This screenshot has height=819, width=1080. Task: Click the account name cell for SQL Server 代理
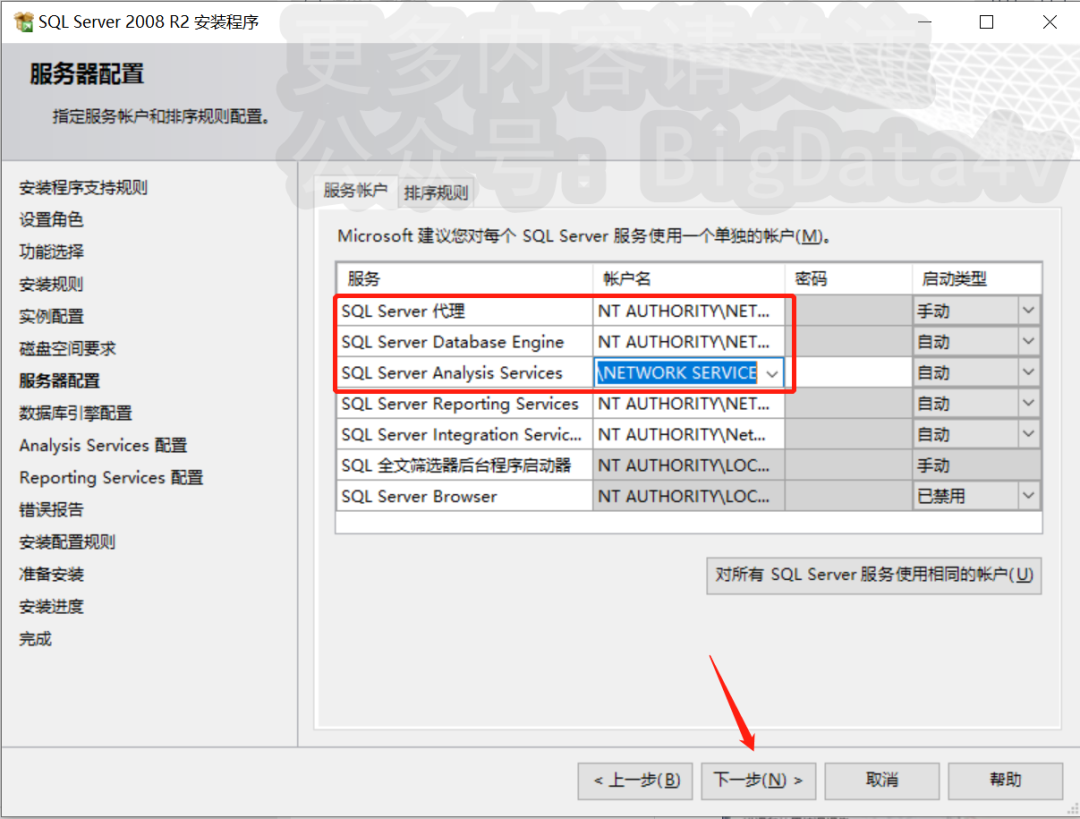pyautogui.click(x=688, y=311)
